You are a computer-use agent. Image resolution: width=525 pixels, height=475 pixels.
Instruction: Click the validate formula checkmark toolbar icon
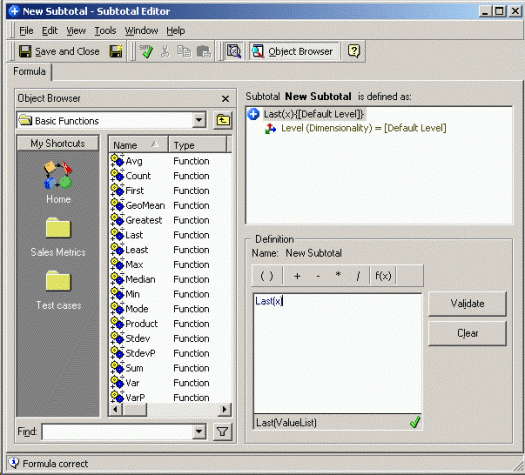[146, 51]
